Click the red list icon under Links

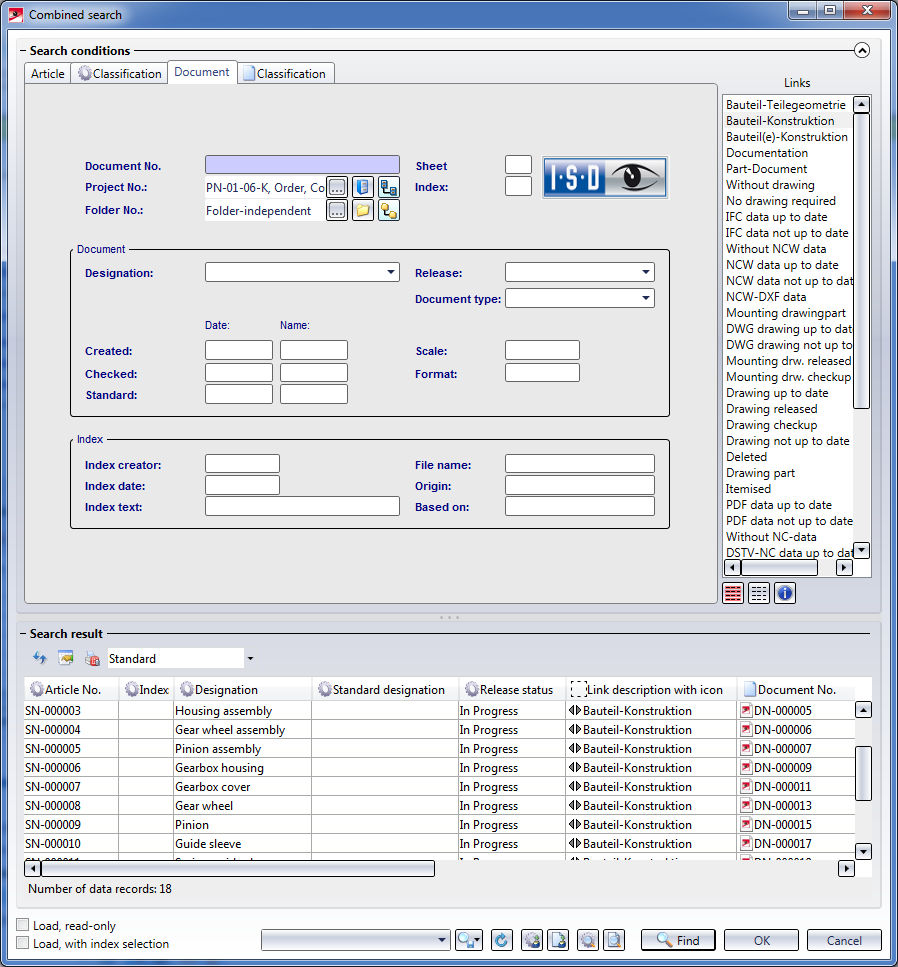733,593
